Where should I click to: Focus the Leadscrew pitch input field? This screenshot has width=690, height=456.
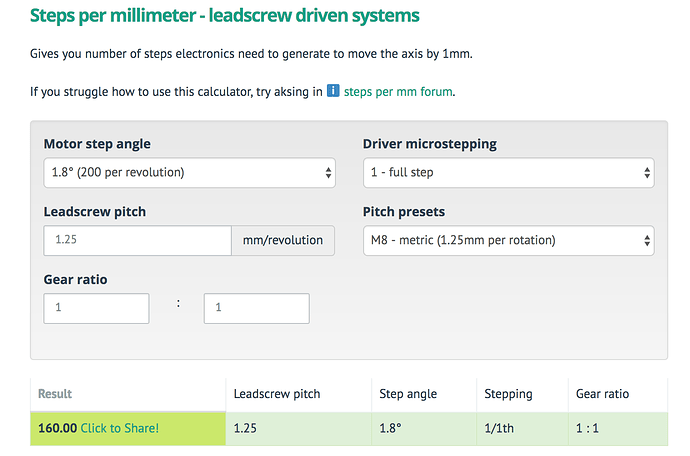(138, 240)
